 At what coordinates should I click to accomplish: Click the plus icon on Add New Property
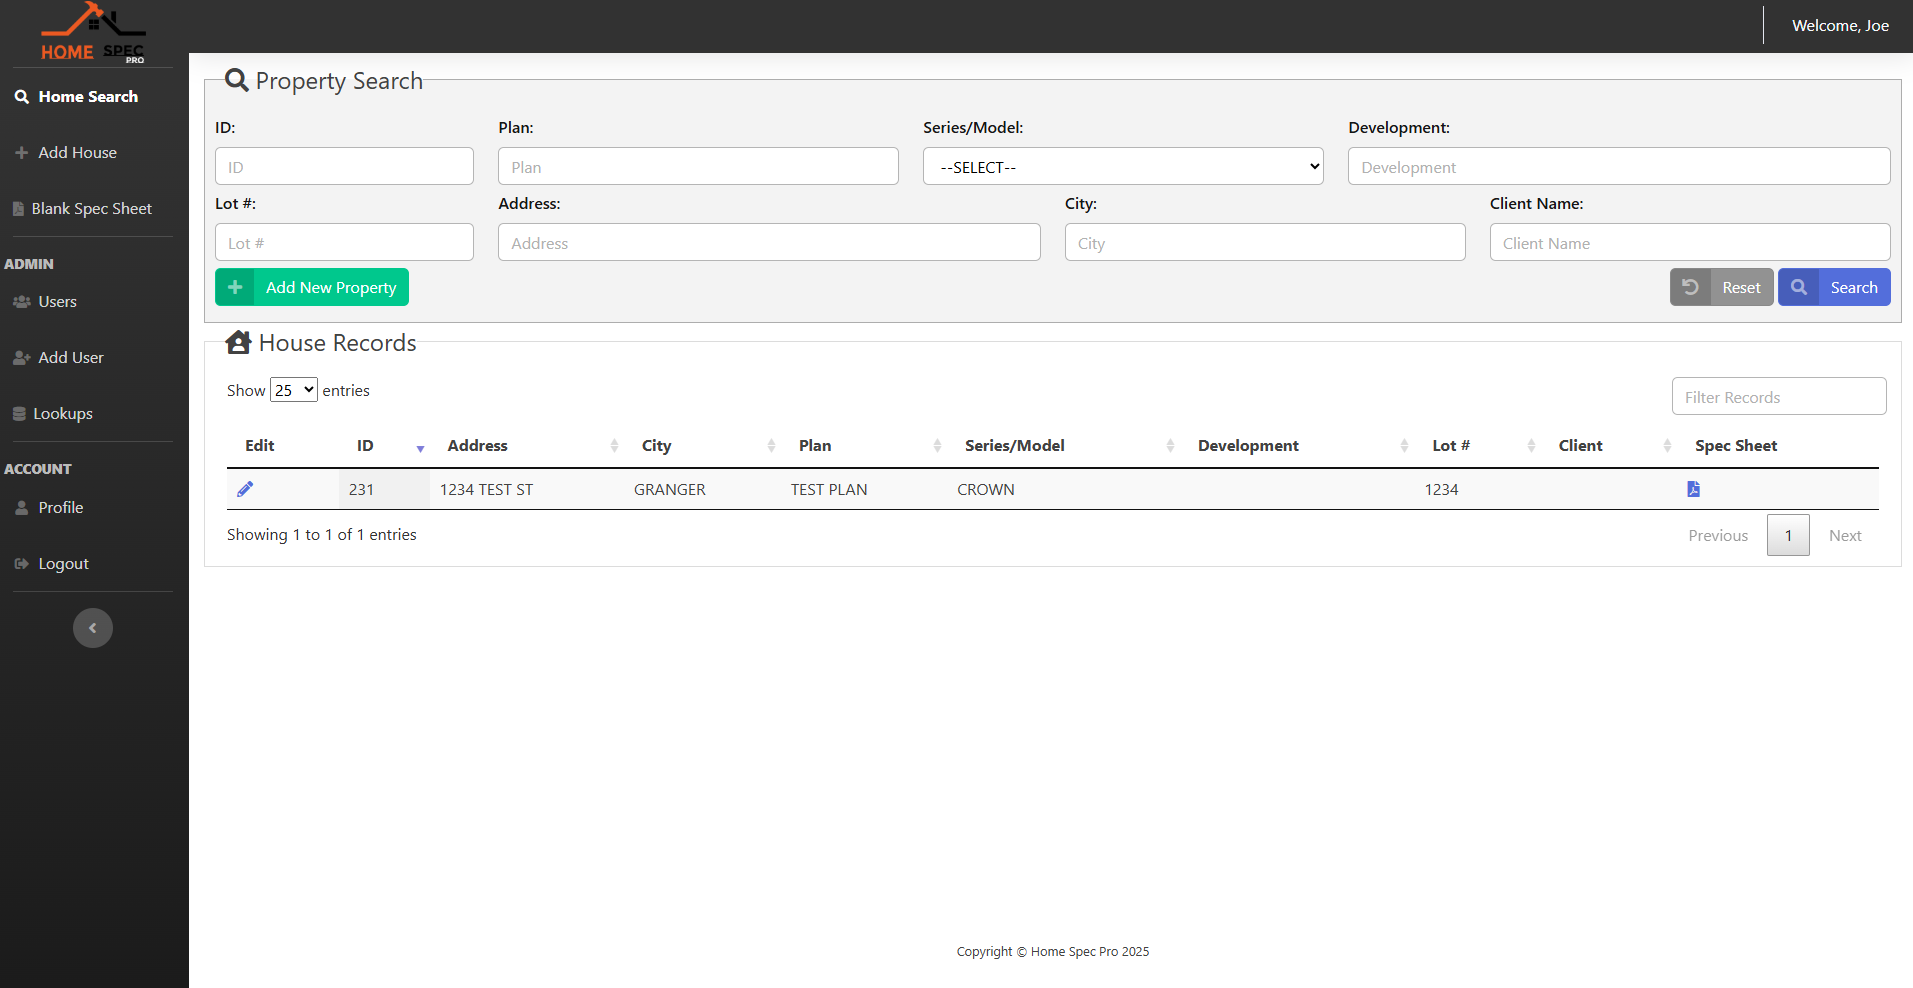pos(235,287)
